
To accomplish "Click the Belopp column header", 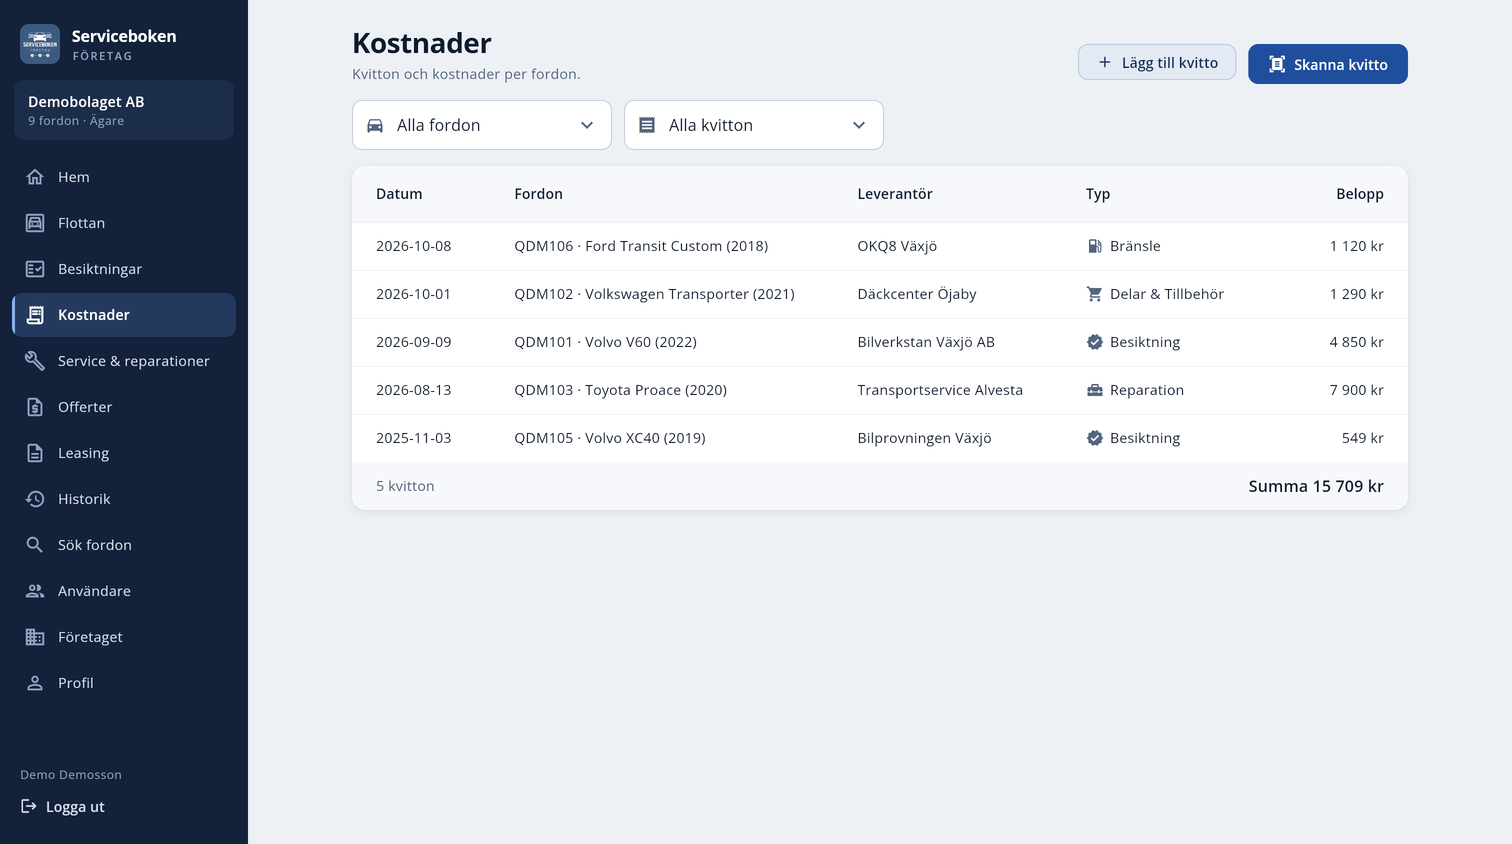I will [1360, 194].
